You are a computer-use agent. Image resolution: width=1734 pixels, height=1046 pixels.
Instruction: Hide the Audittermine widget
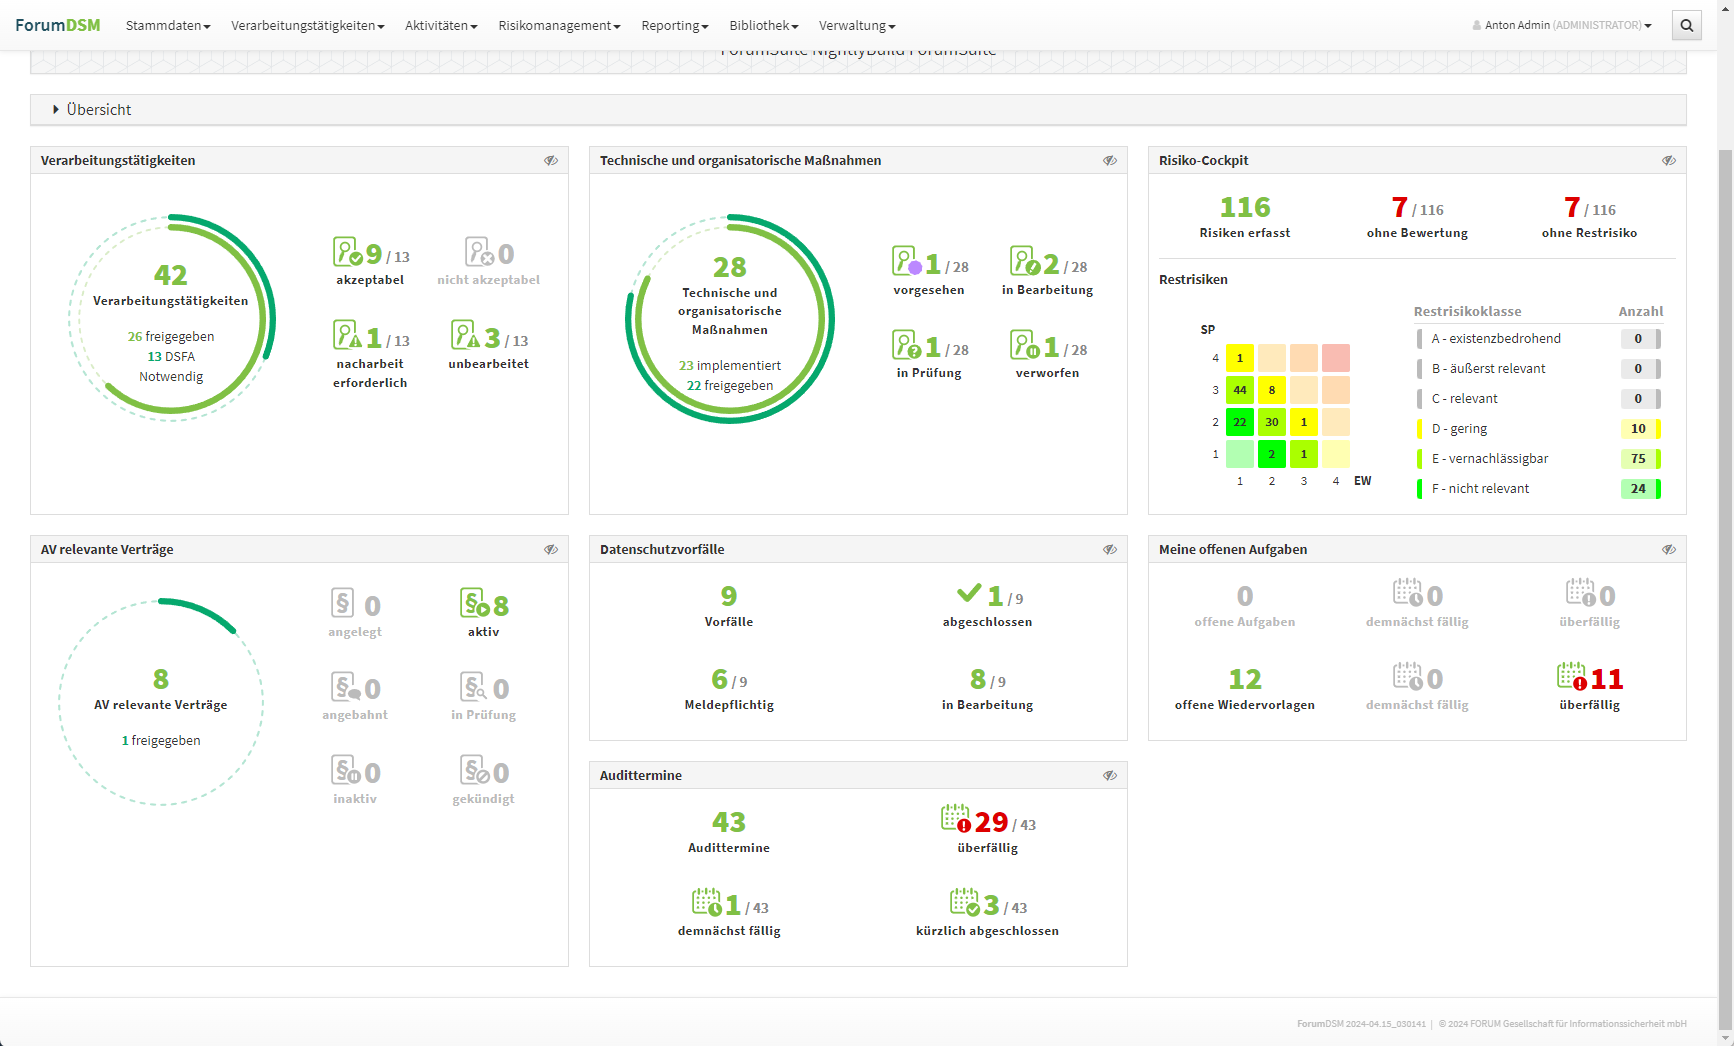1109,776
